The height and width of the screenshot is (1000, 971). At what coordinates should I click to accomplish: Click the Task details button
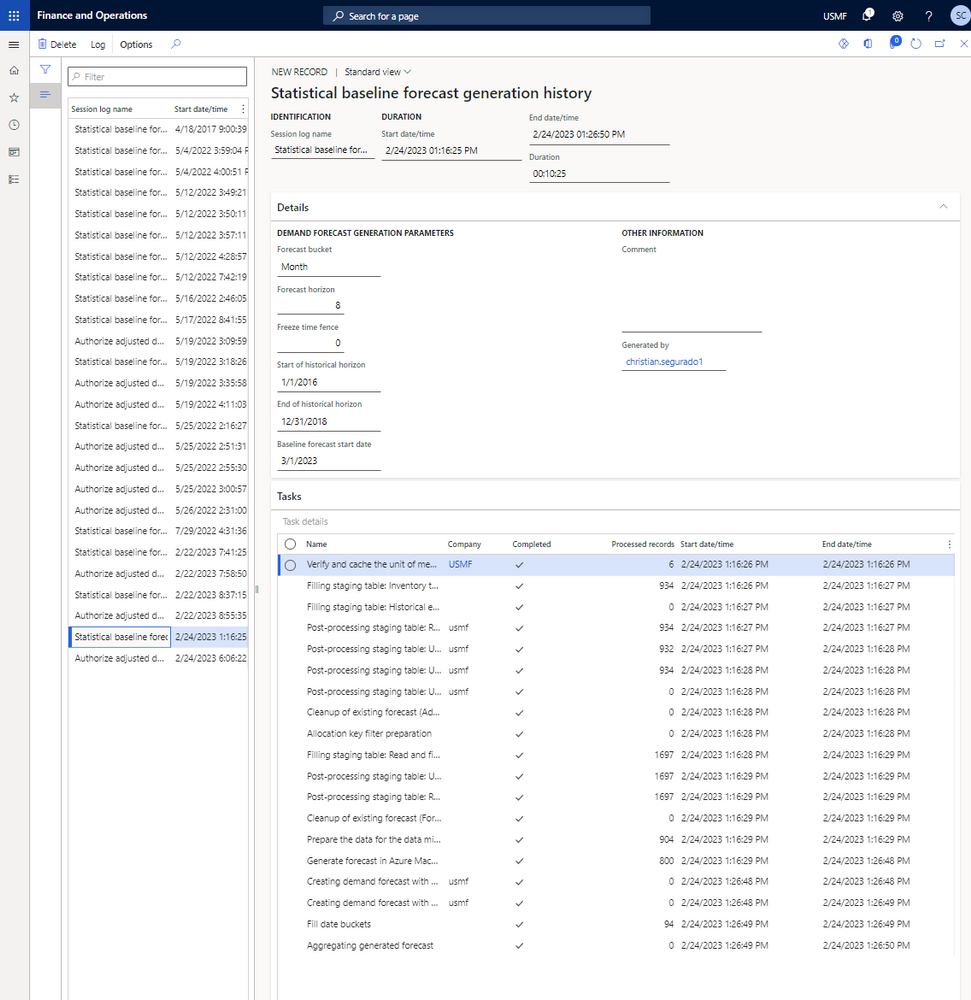coord(305,522)
